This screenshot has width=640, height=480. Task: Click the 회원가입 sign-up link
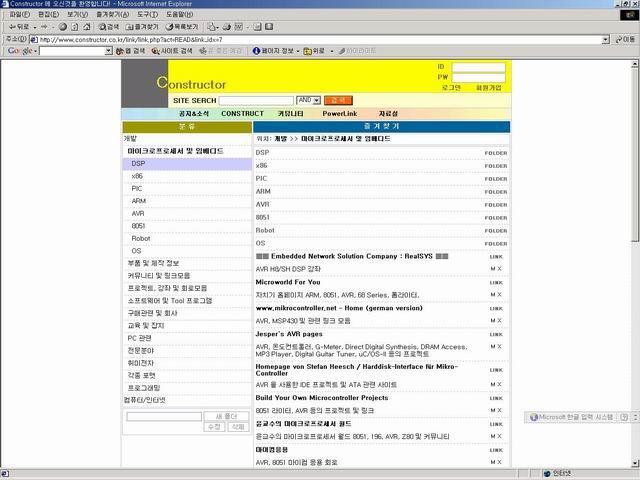point(489,88)
